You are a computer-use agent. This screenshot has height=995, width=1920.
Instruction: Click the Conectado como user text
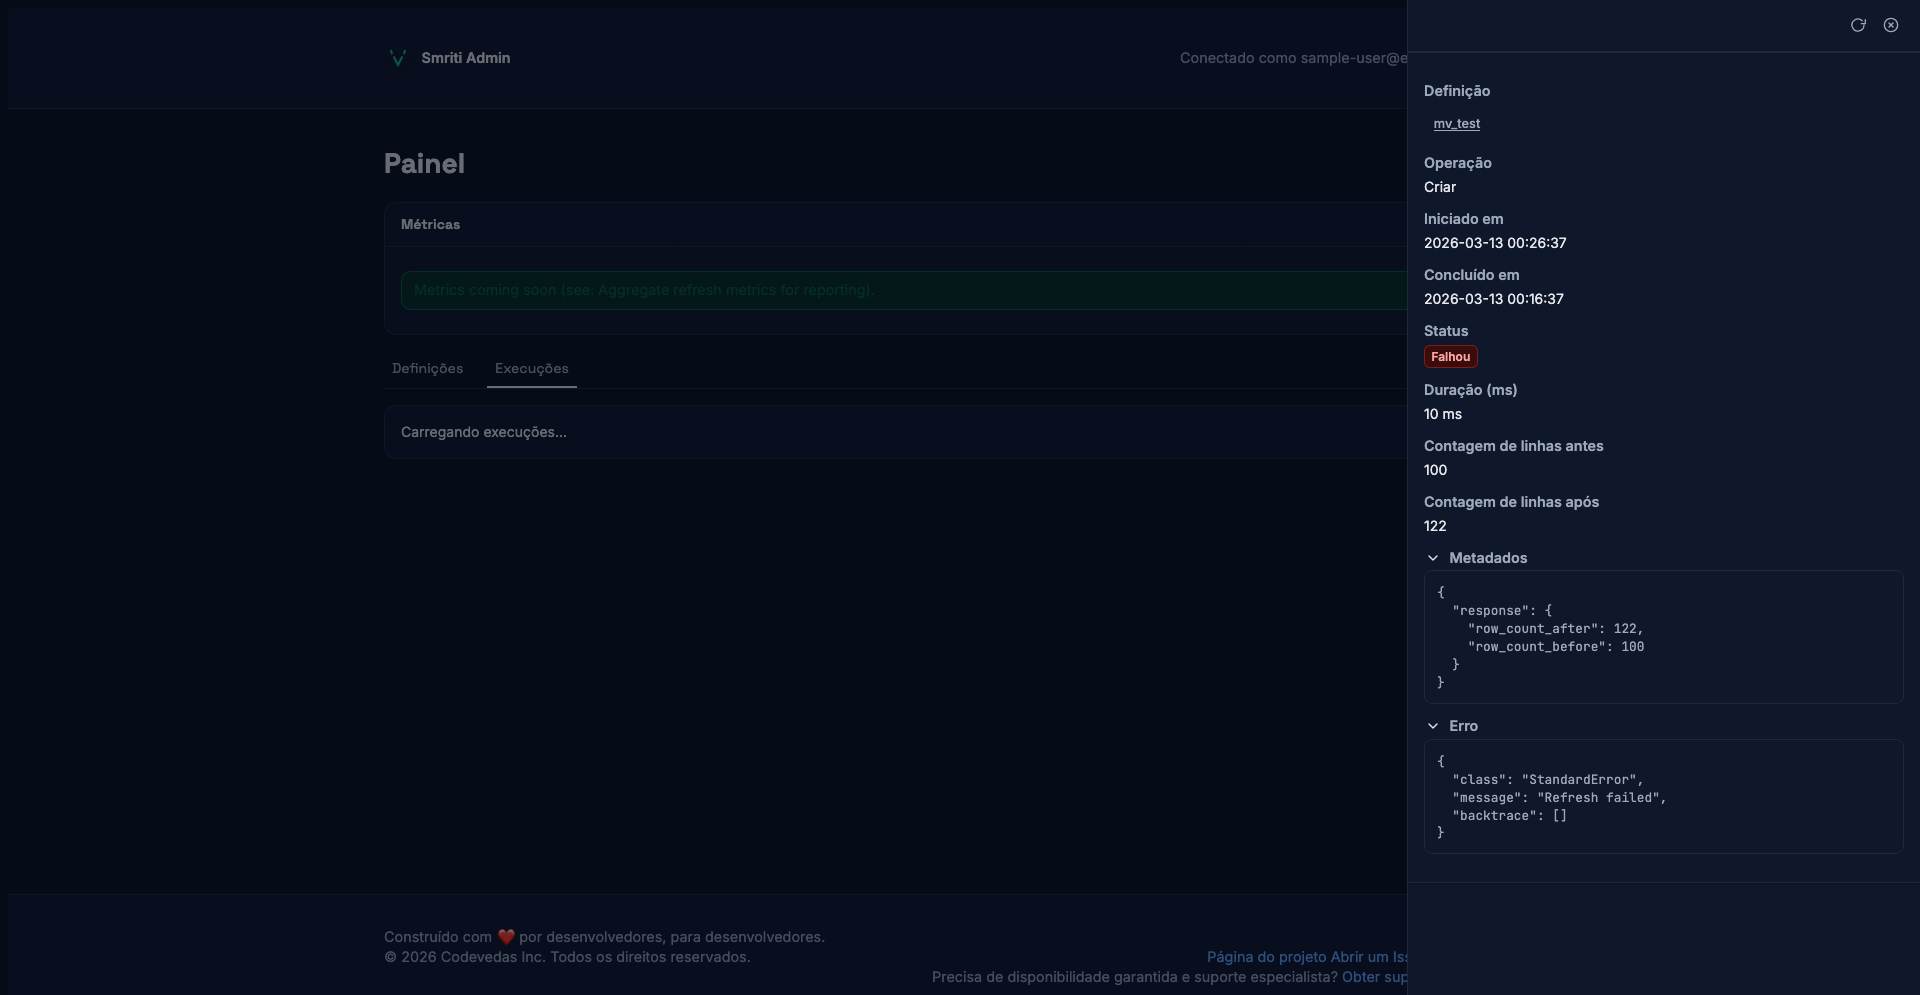click(x=1292, y=58)
